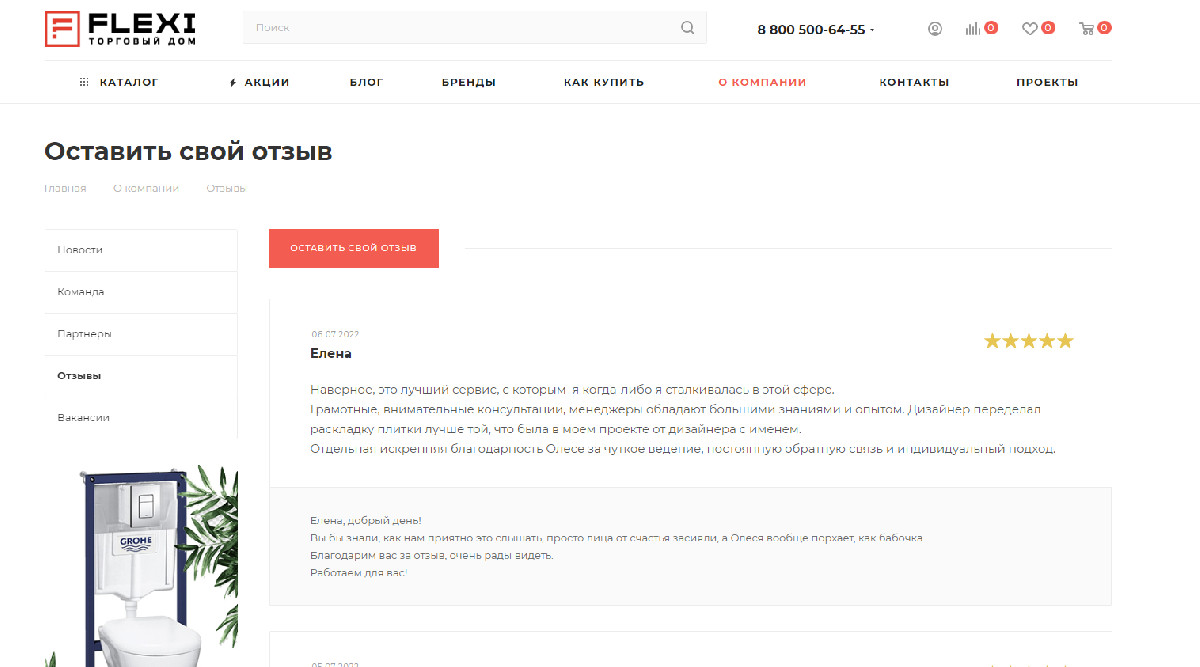Select Отзывы in the sidebar
This screenshot has width=1200, height=667.
[x=141, y=376]
